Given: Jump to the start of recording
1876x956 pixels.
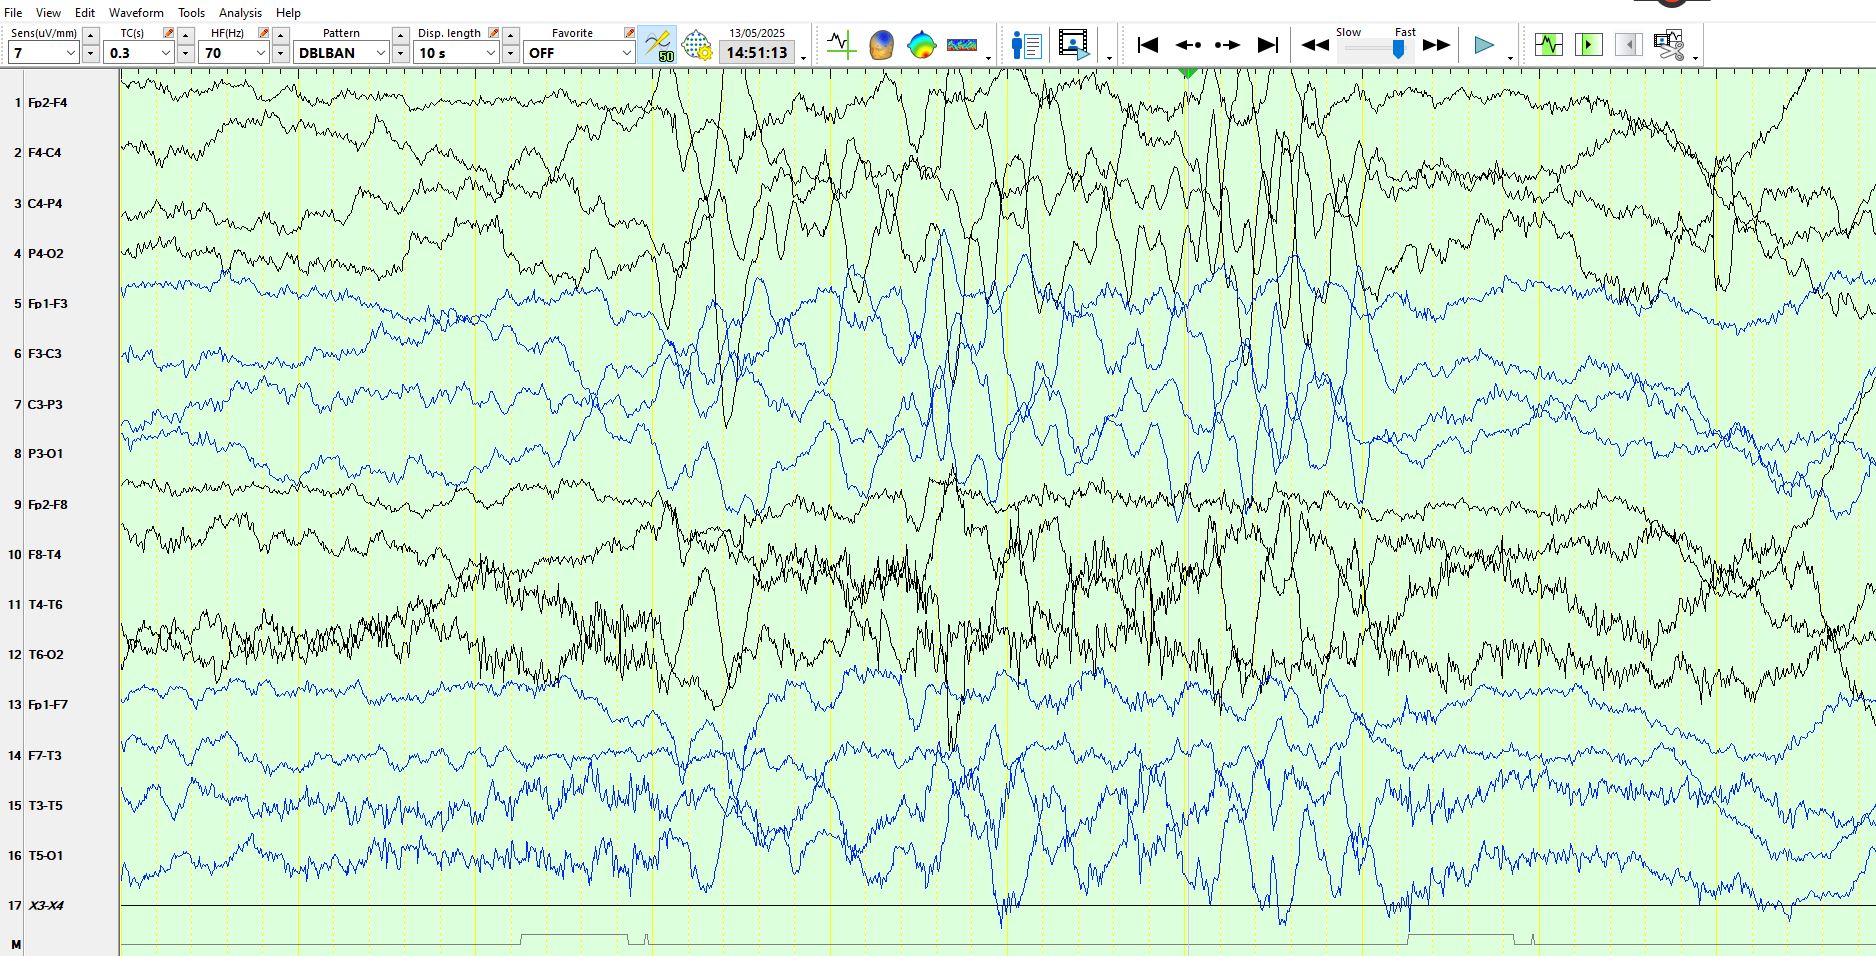Looking at the screenshot, I should [x=1148, y=45].
